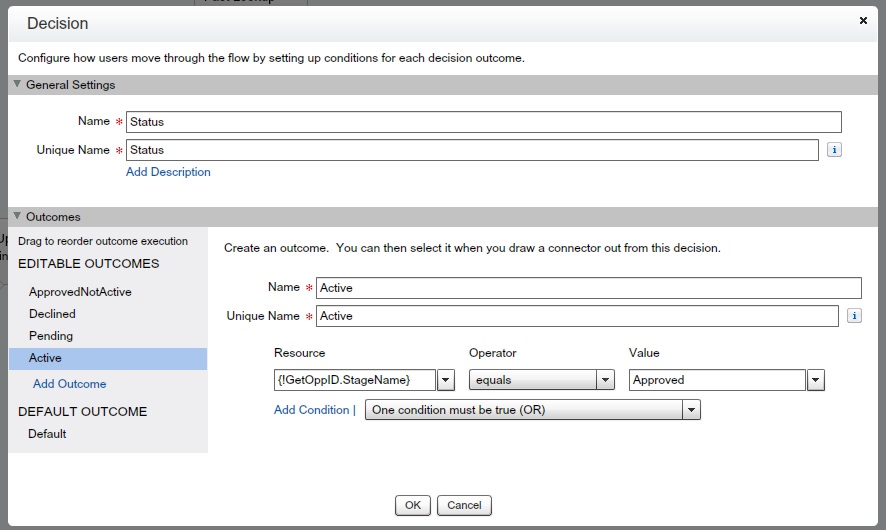The image size is (886, 530).
Task: Collapse the General Settings section
Action: [17, 85]
